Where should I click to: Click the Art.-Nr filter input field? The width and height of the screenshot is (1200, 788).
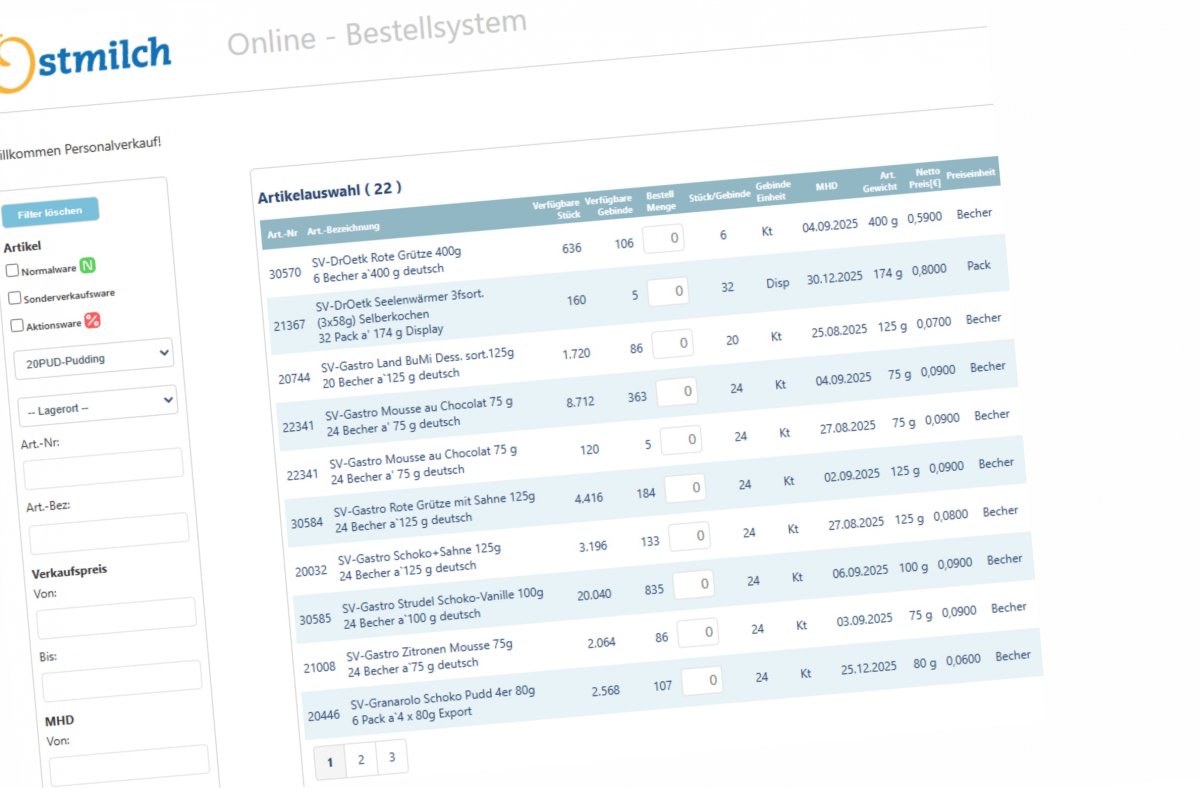104,467
